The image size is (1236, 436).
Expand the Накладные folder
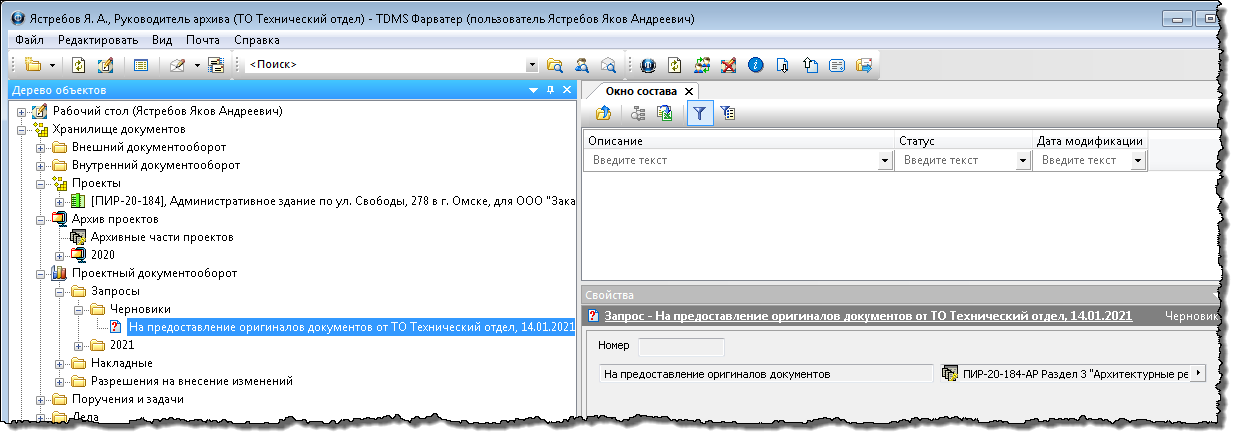coord(59,363)
